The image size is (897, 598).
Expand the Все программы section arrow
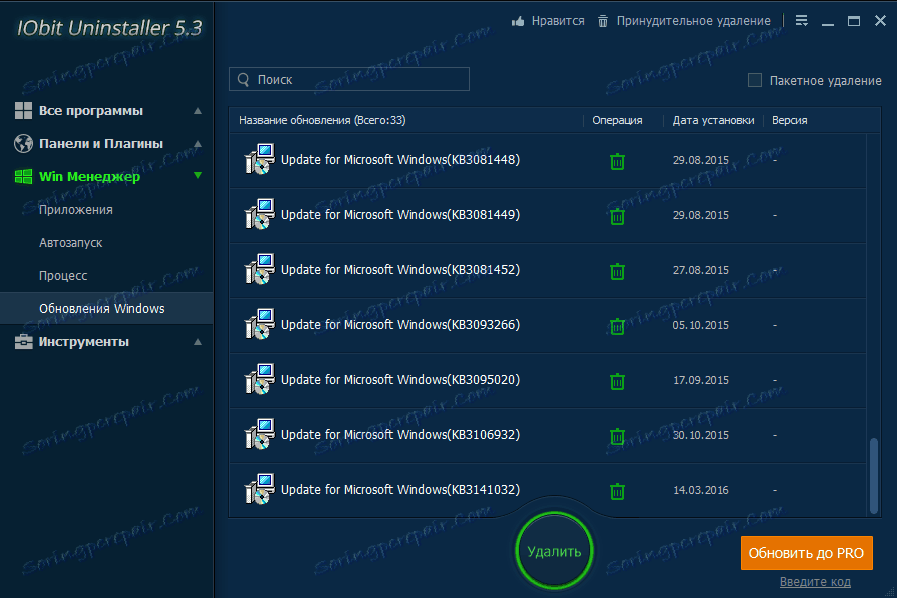click(198, 110)
